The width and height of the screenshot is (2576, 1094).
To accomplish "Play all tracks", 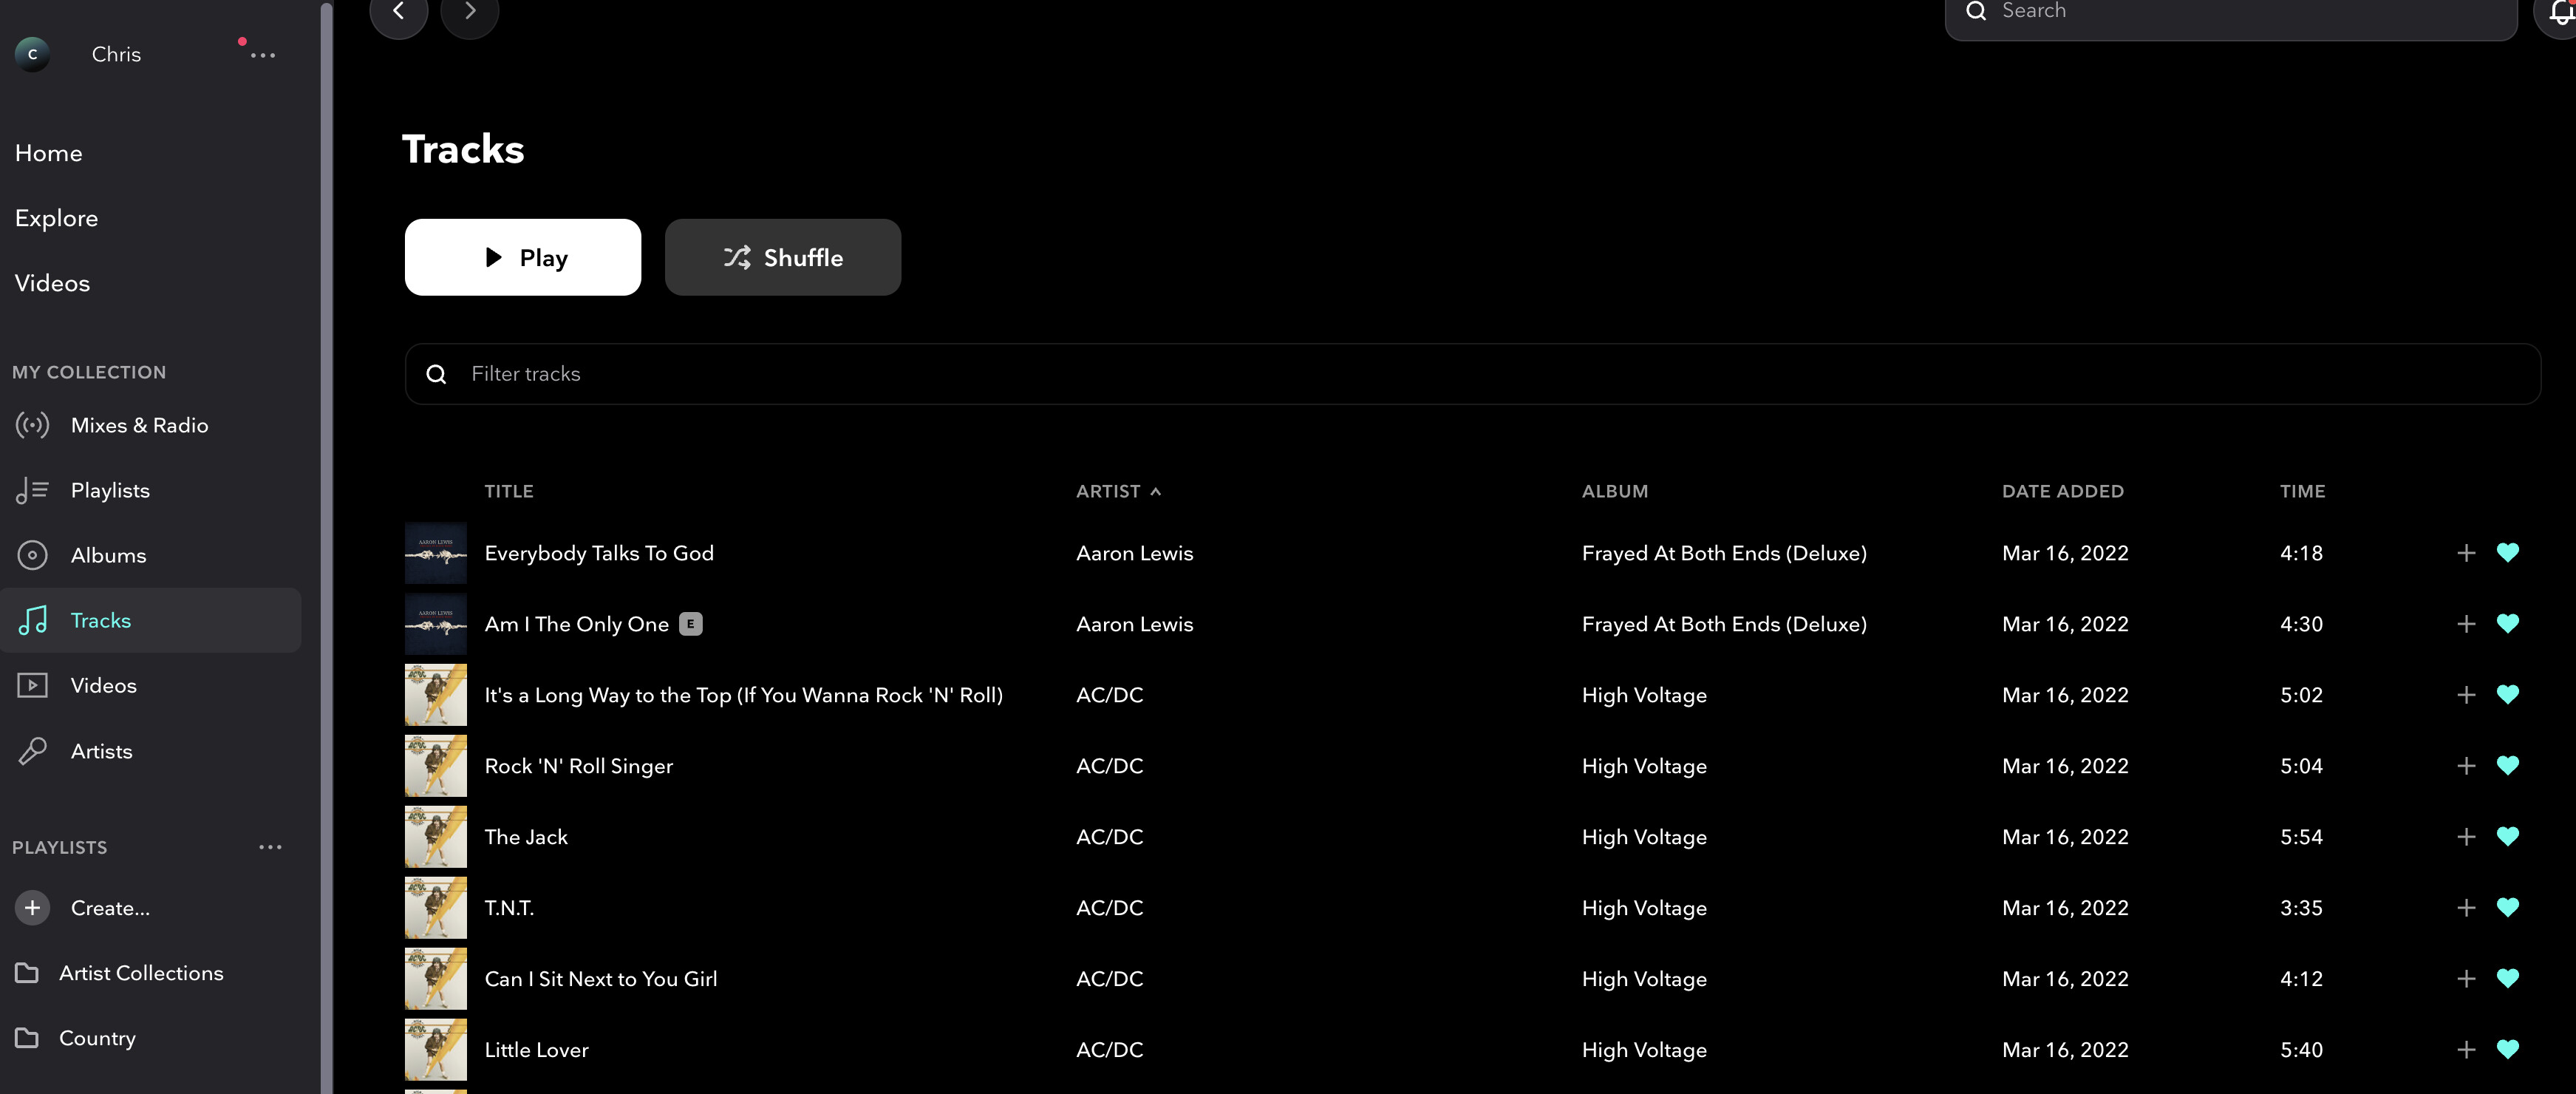I will pyautogui.click(x=522, y=257).
